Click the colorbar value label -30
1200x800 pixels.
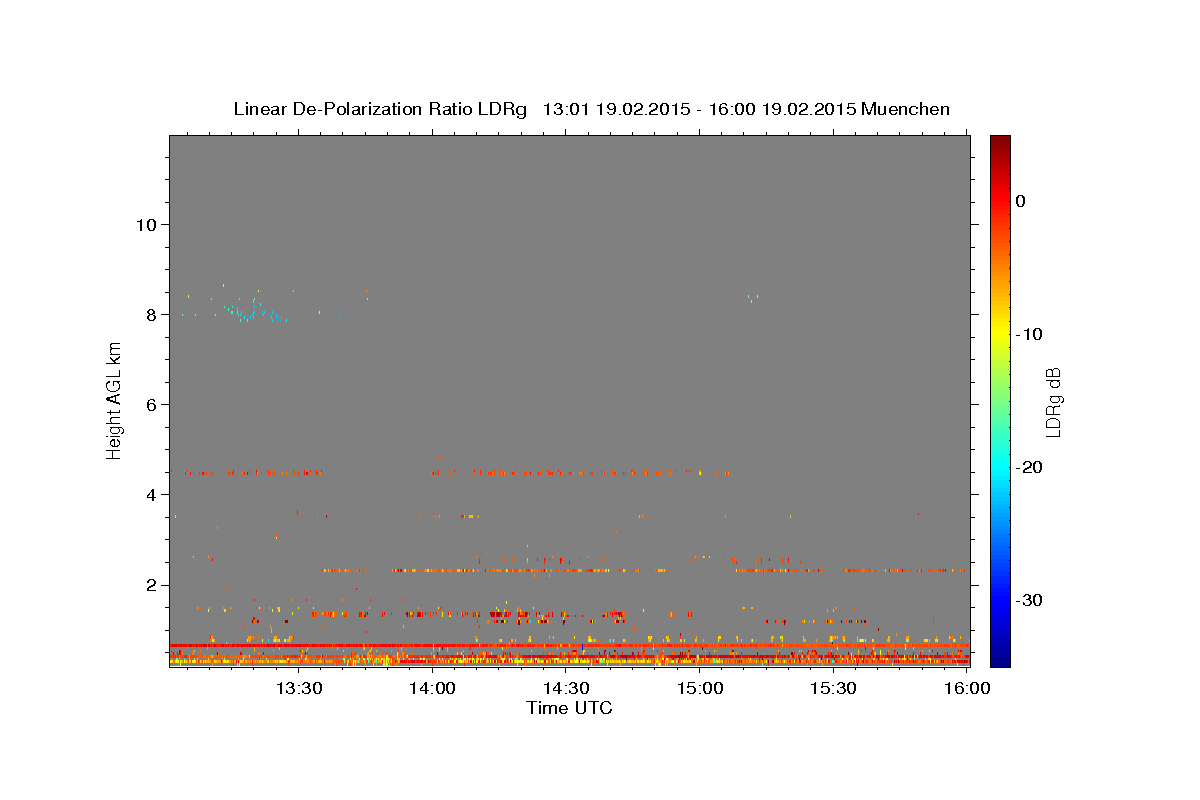[1029, 600]
